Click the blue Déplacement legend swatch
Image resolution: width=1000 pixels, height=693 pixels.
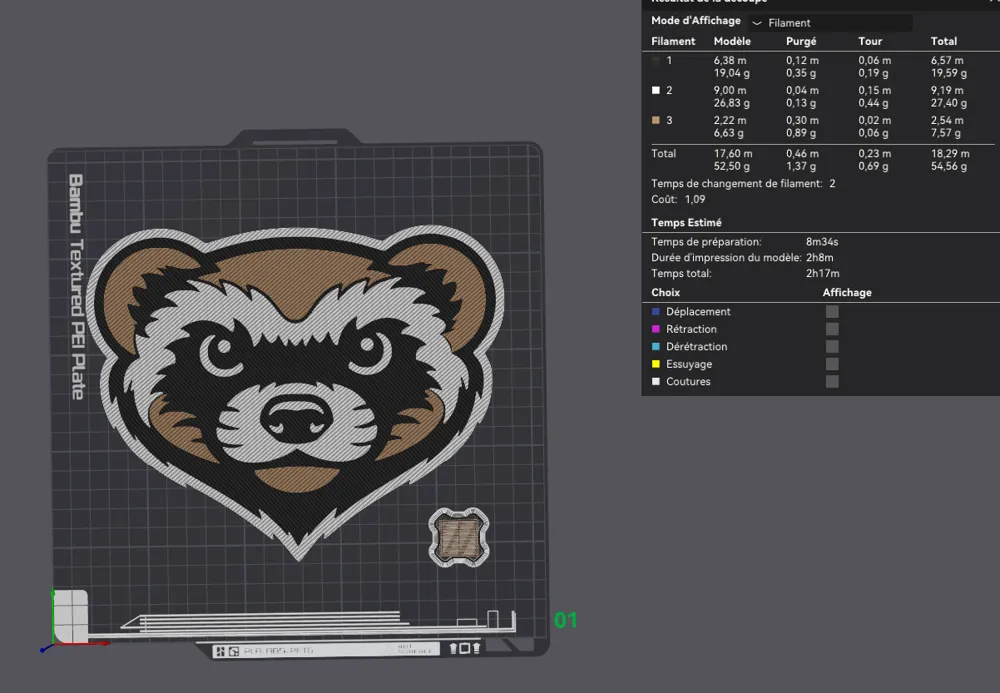pyautogui.click(x=656, y=312)
